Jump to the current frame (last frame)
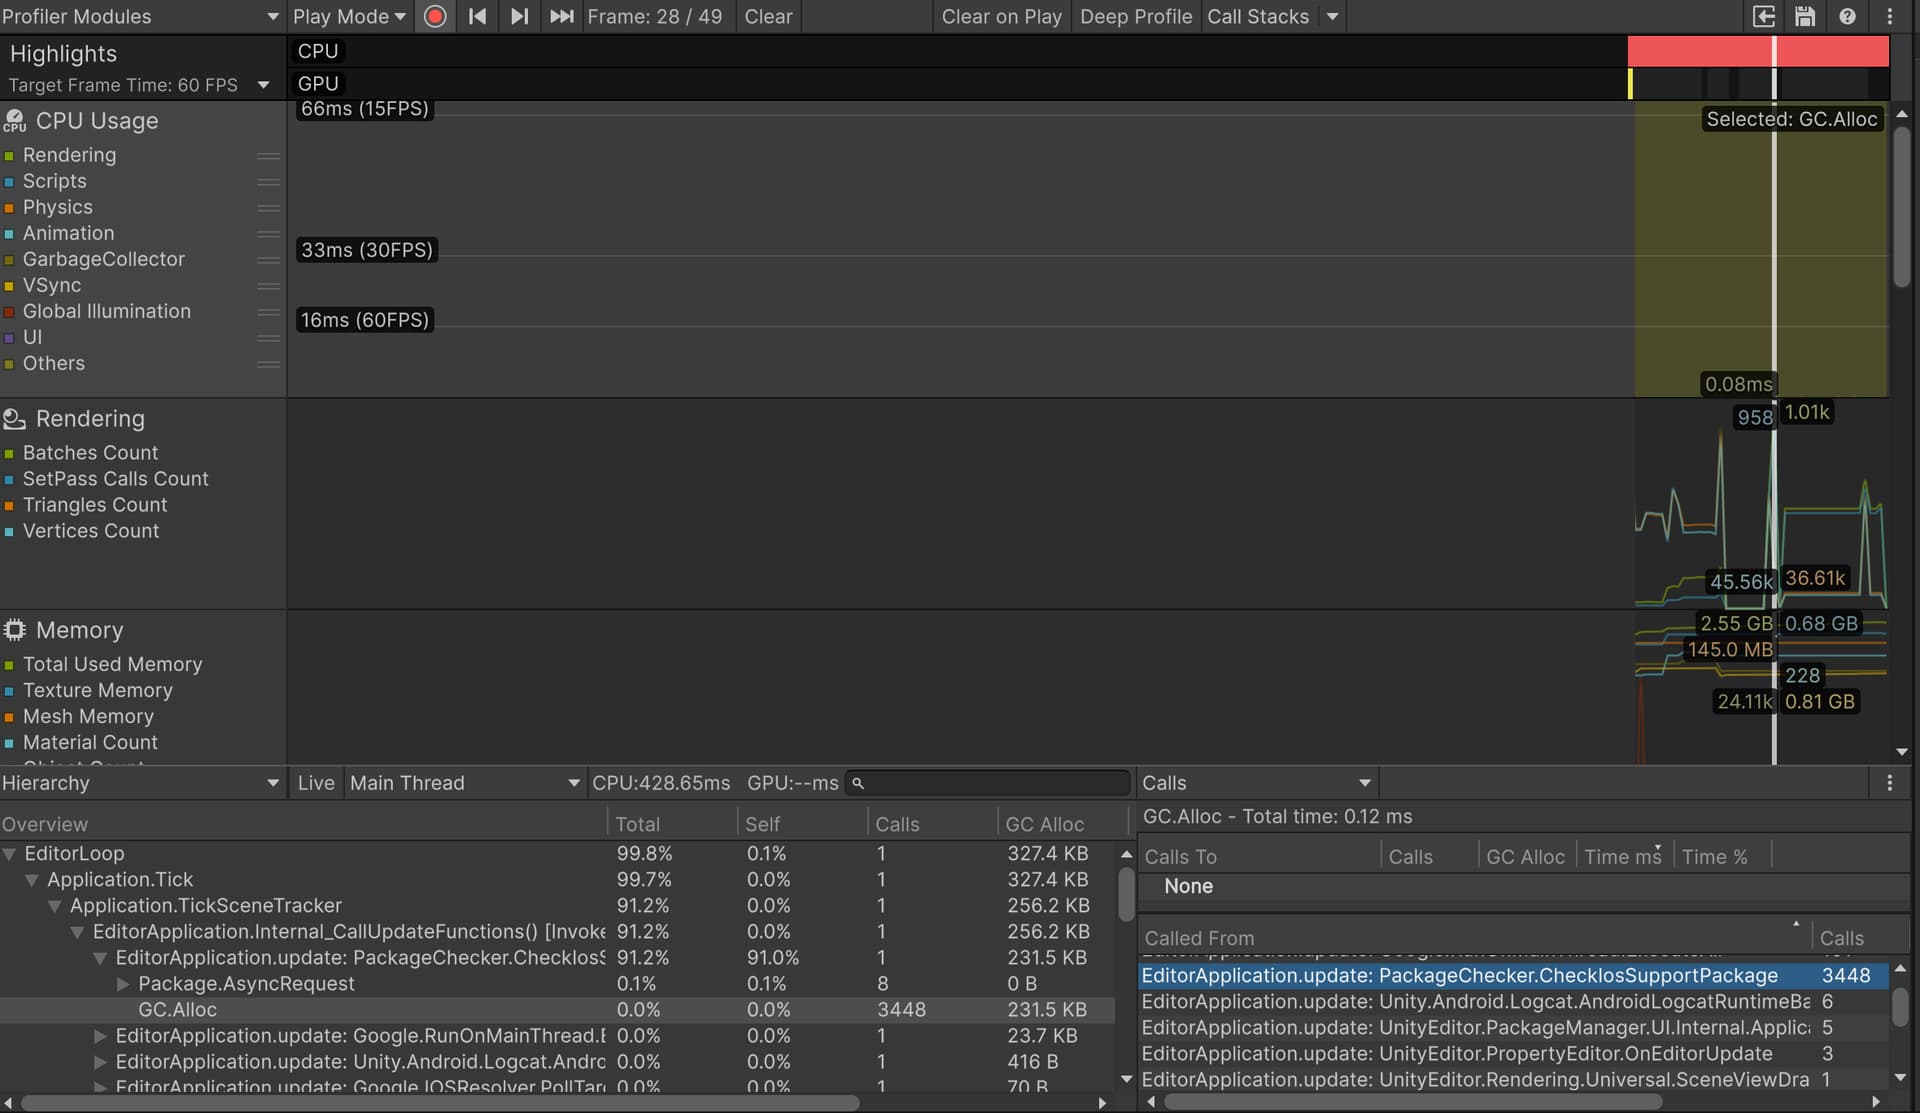Image resolution: width=1920 pixels, height=1113 pixels. click(x=561, y=16)
